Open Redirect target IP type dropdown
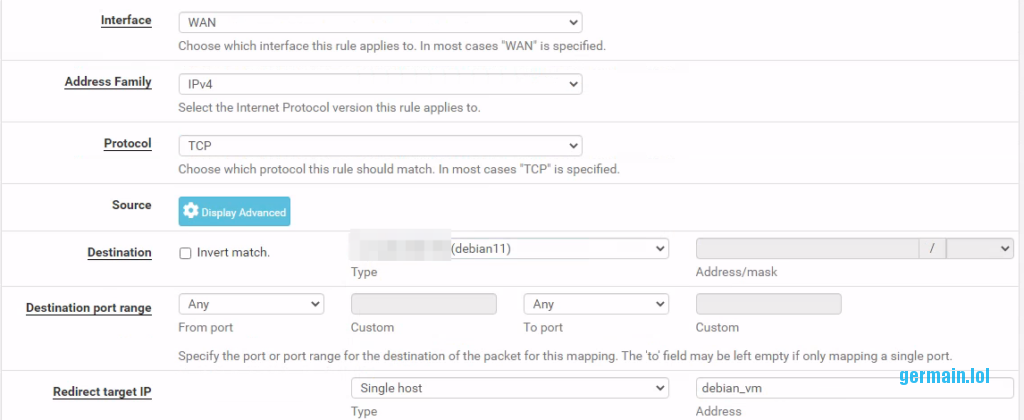Screen dimensions: 1024x420 pyautogui.click(x=510, y=388)
